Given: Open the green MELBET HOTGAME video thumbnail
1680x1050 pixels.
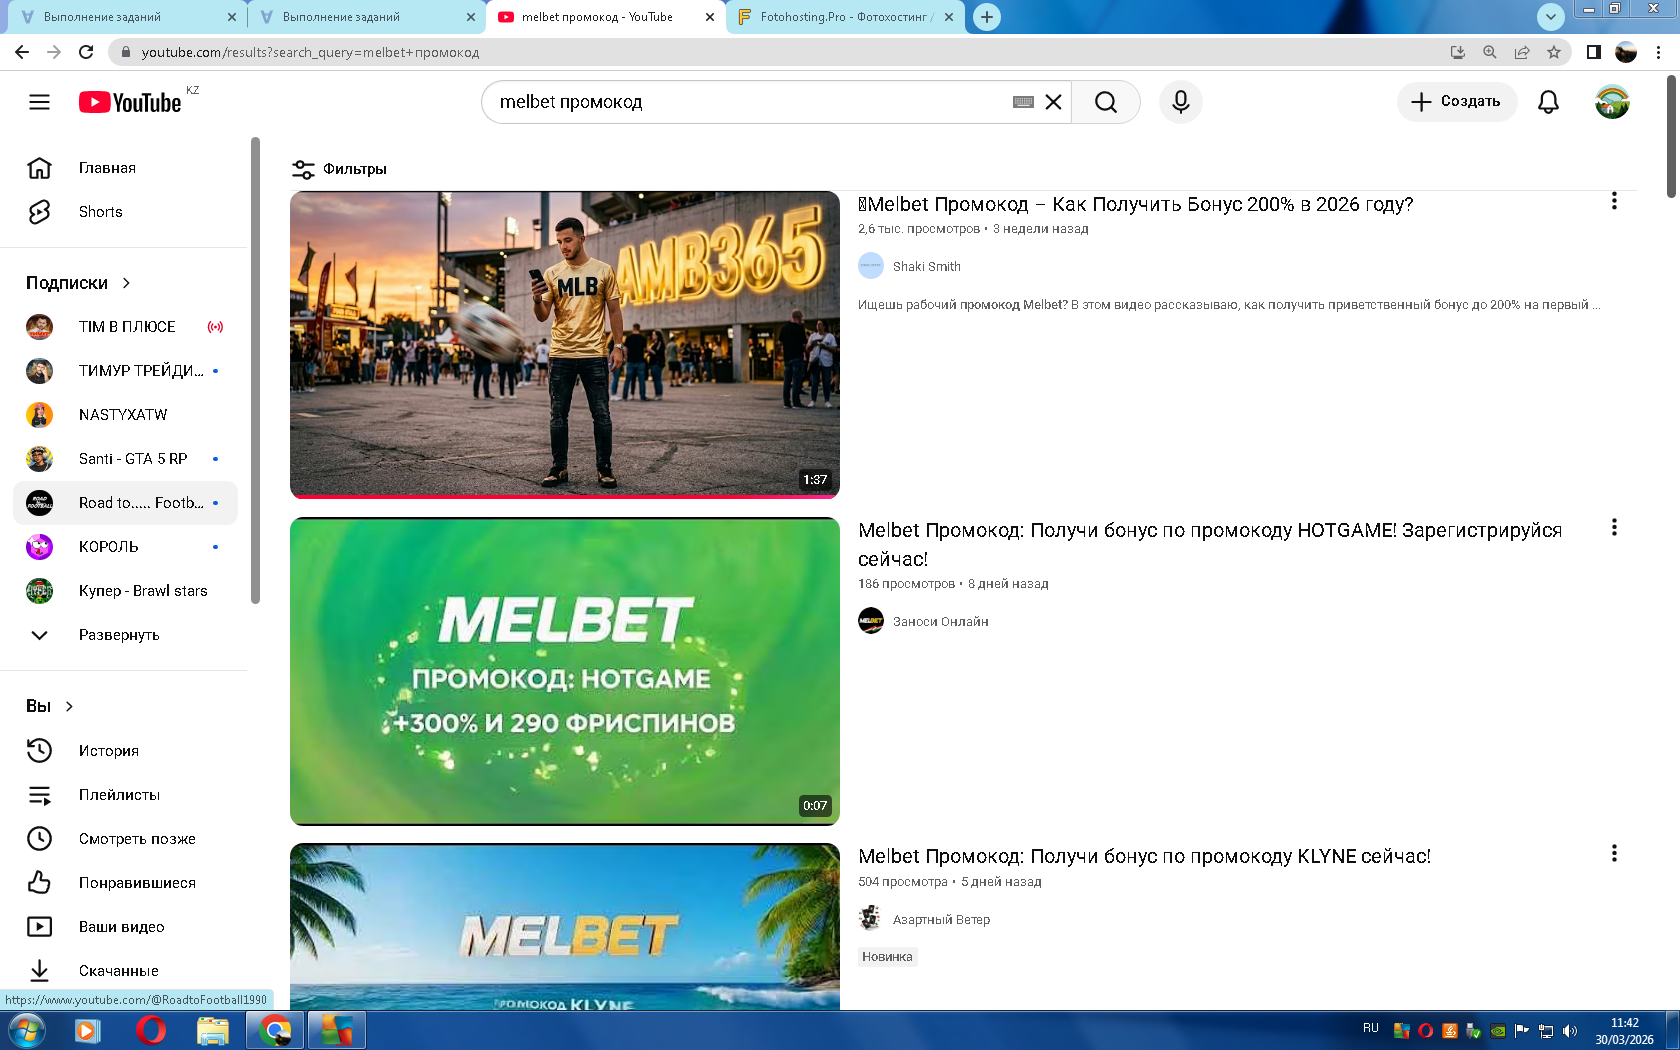Looking at the screenshot, I should 564,671.
